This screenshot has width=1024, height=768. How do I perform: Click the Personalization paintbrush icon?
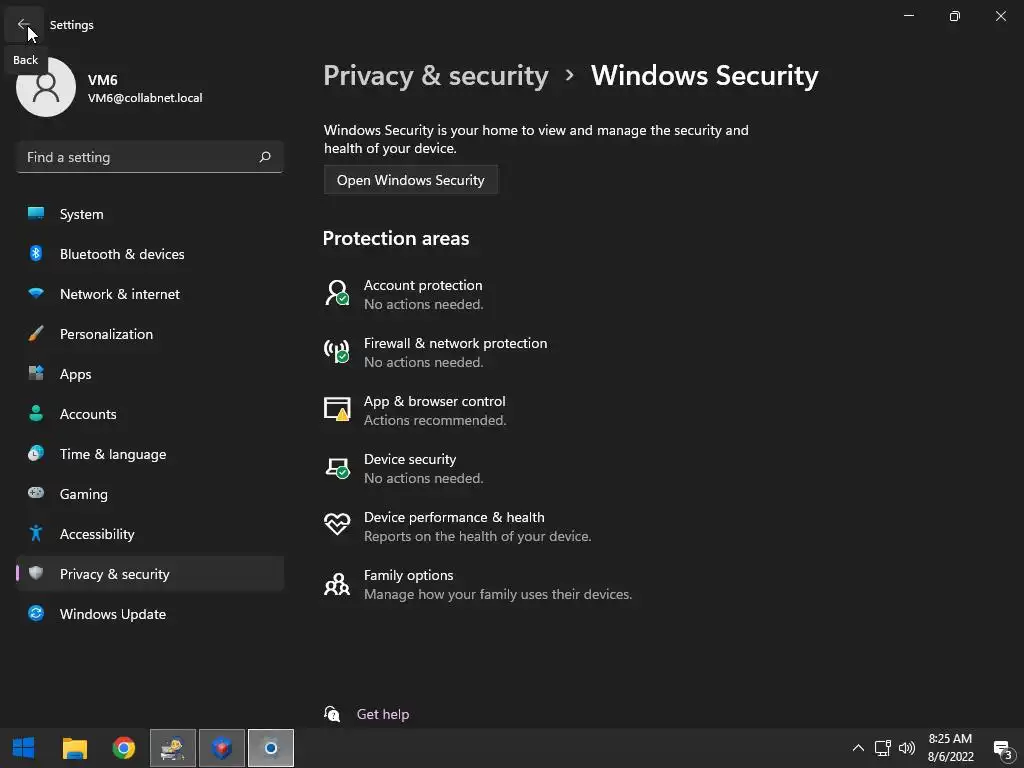coord(36,333)
